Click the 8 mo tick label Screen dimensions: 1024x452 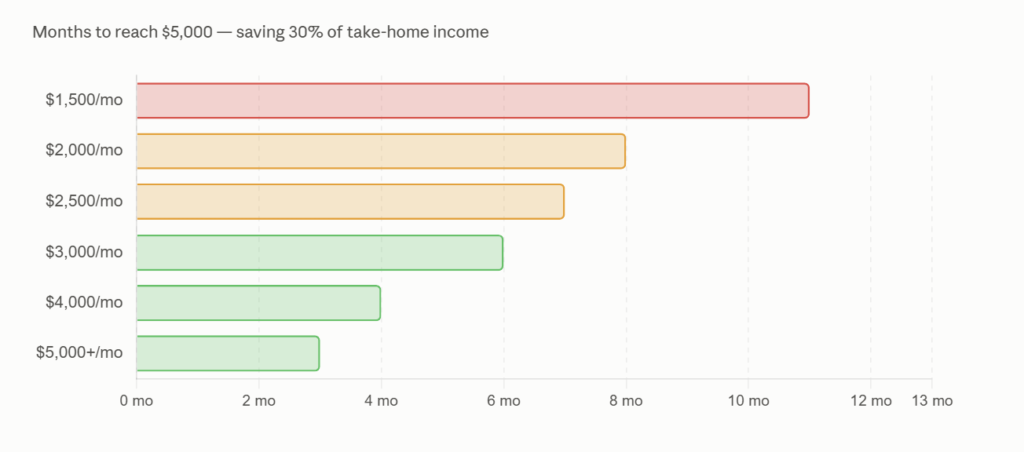coord(626,401)
